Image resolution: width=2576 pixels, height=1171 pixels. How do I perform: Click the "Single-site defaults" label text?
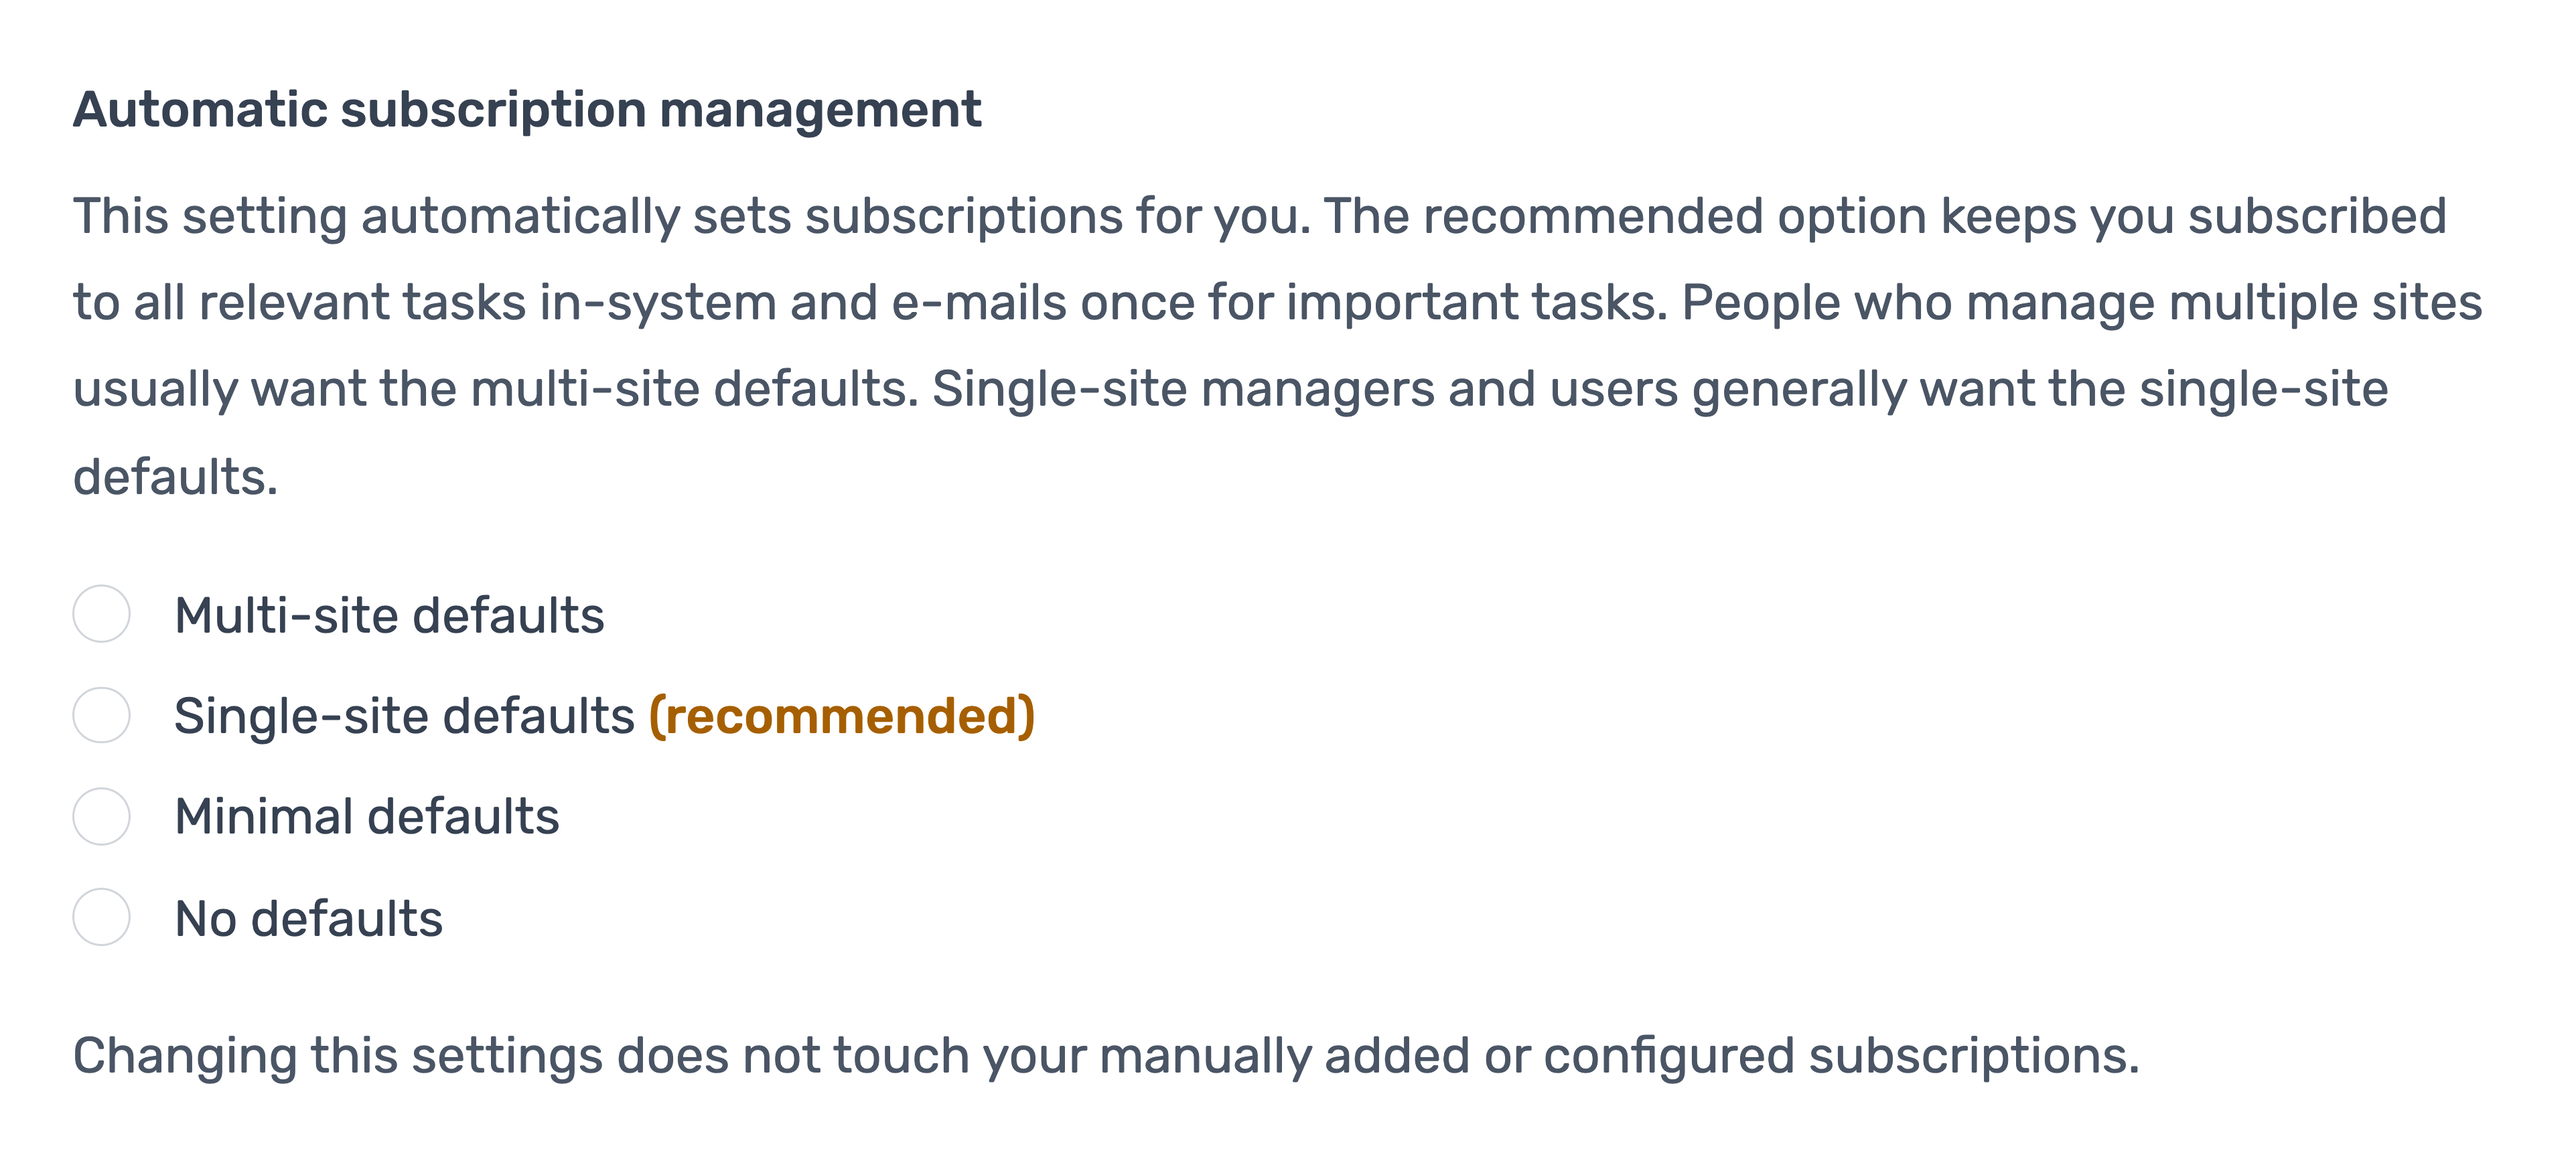pos(404,716)
